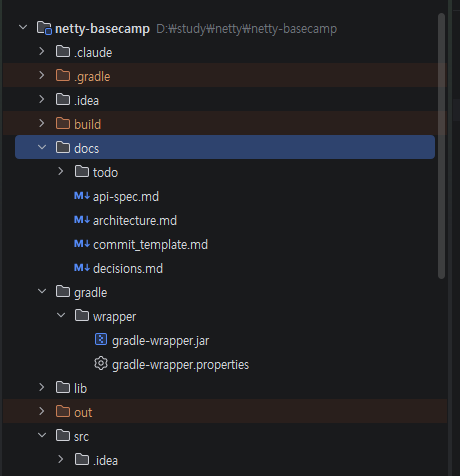Open the decisions.md file
The width and height of the screenshot is (460, 476).
(128, 269)
